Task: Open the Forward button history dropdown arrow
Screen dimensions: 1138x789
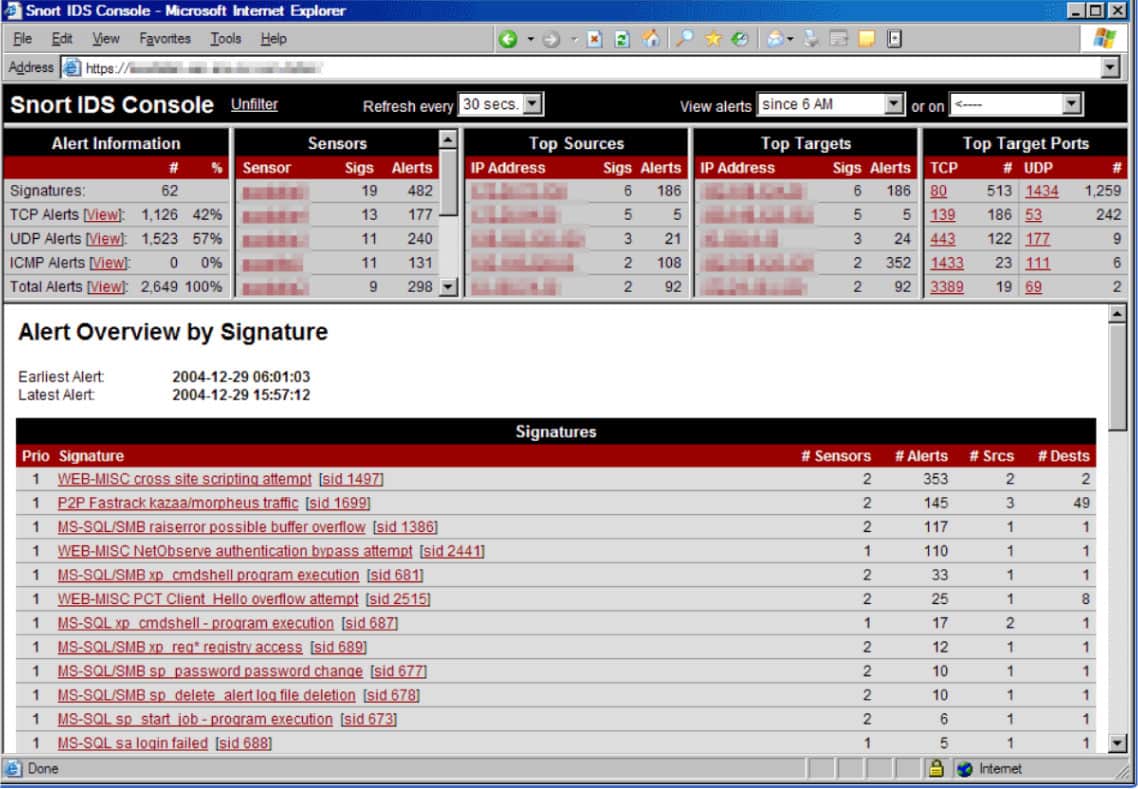Action: (573, 39)
